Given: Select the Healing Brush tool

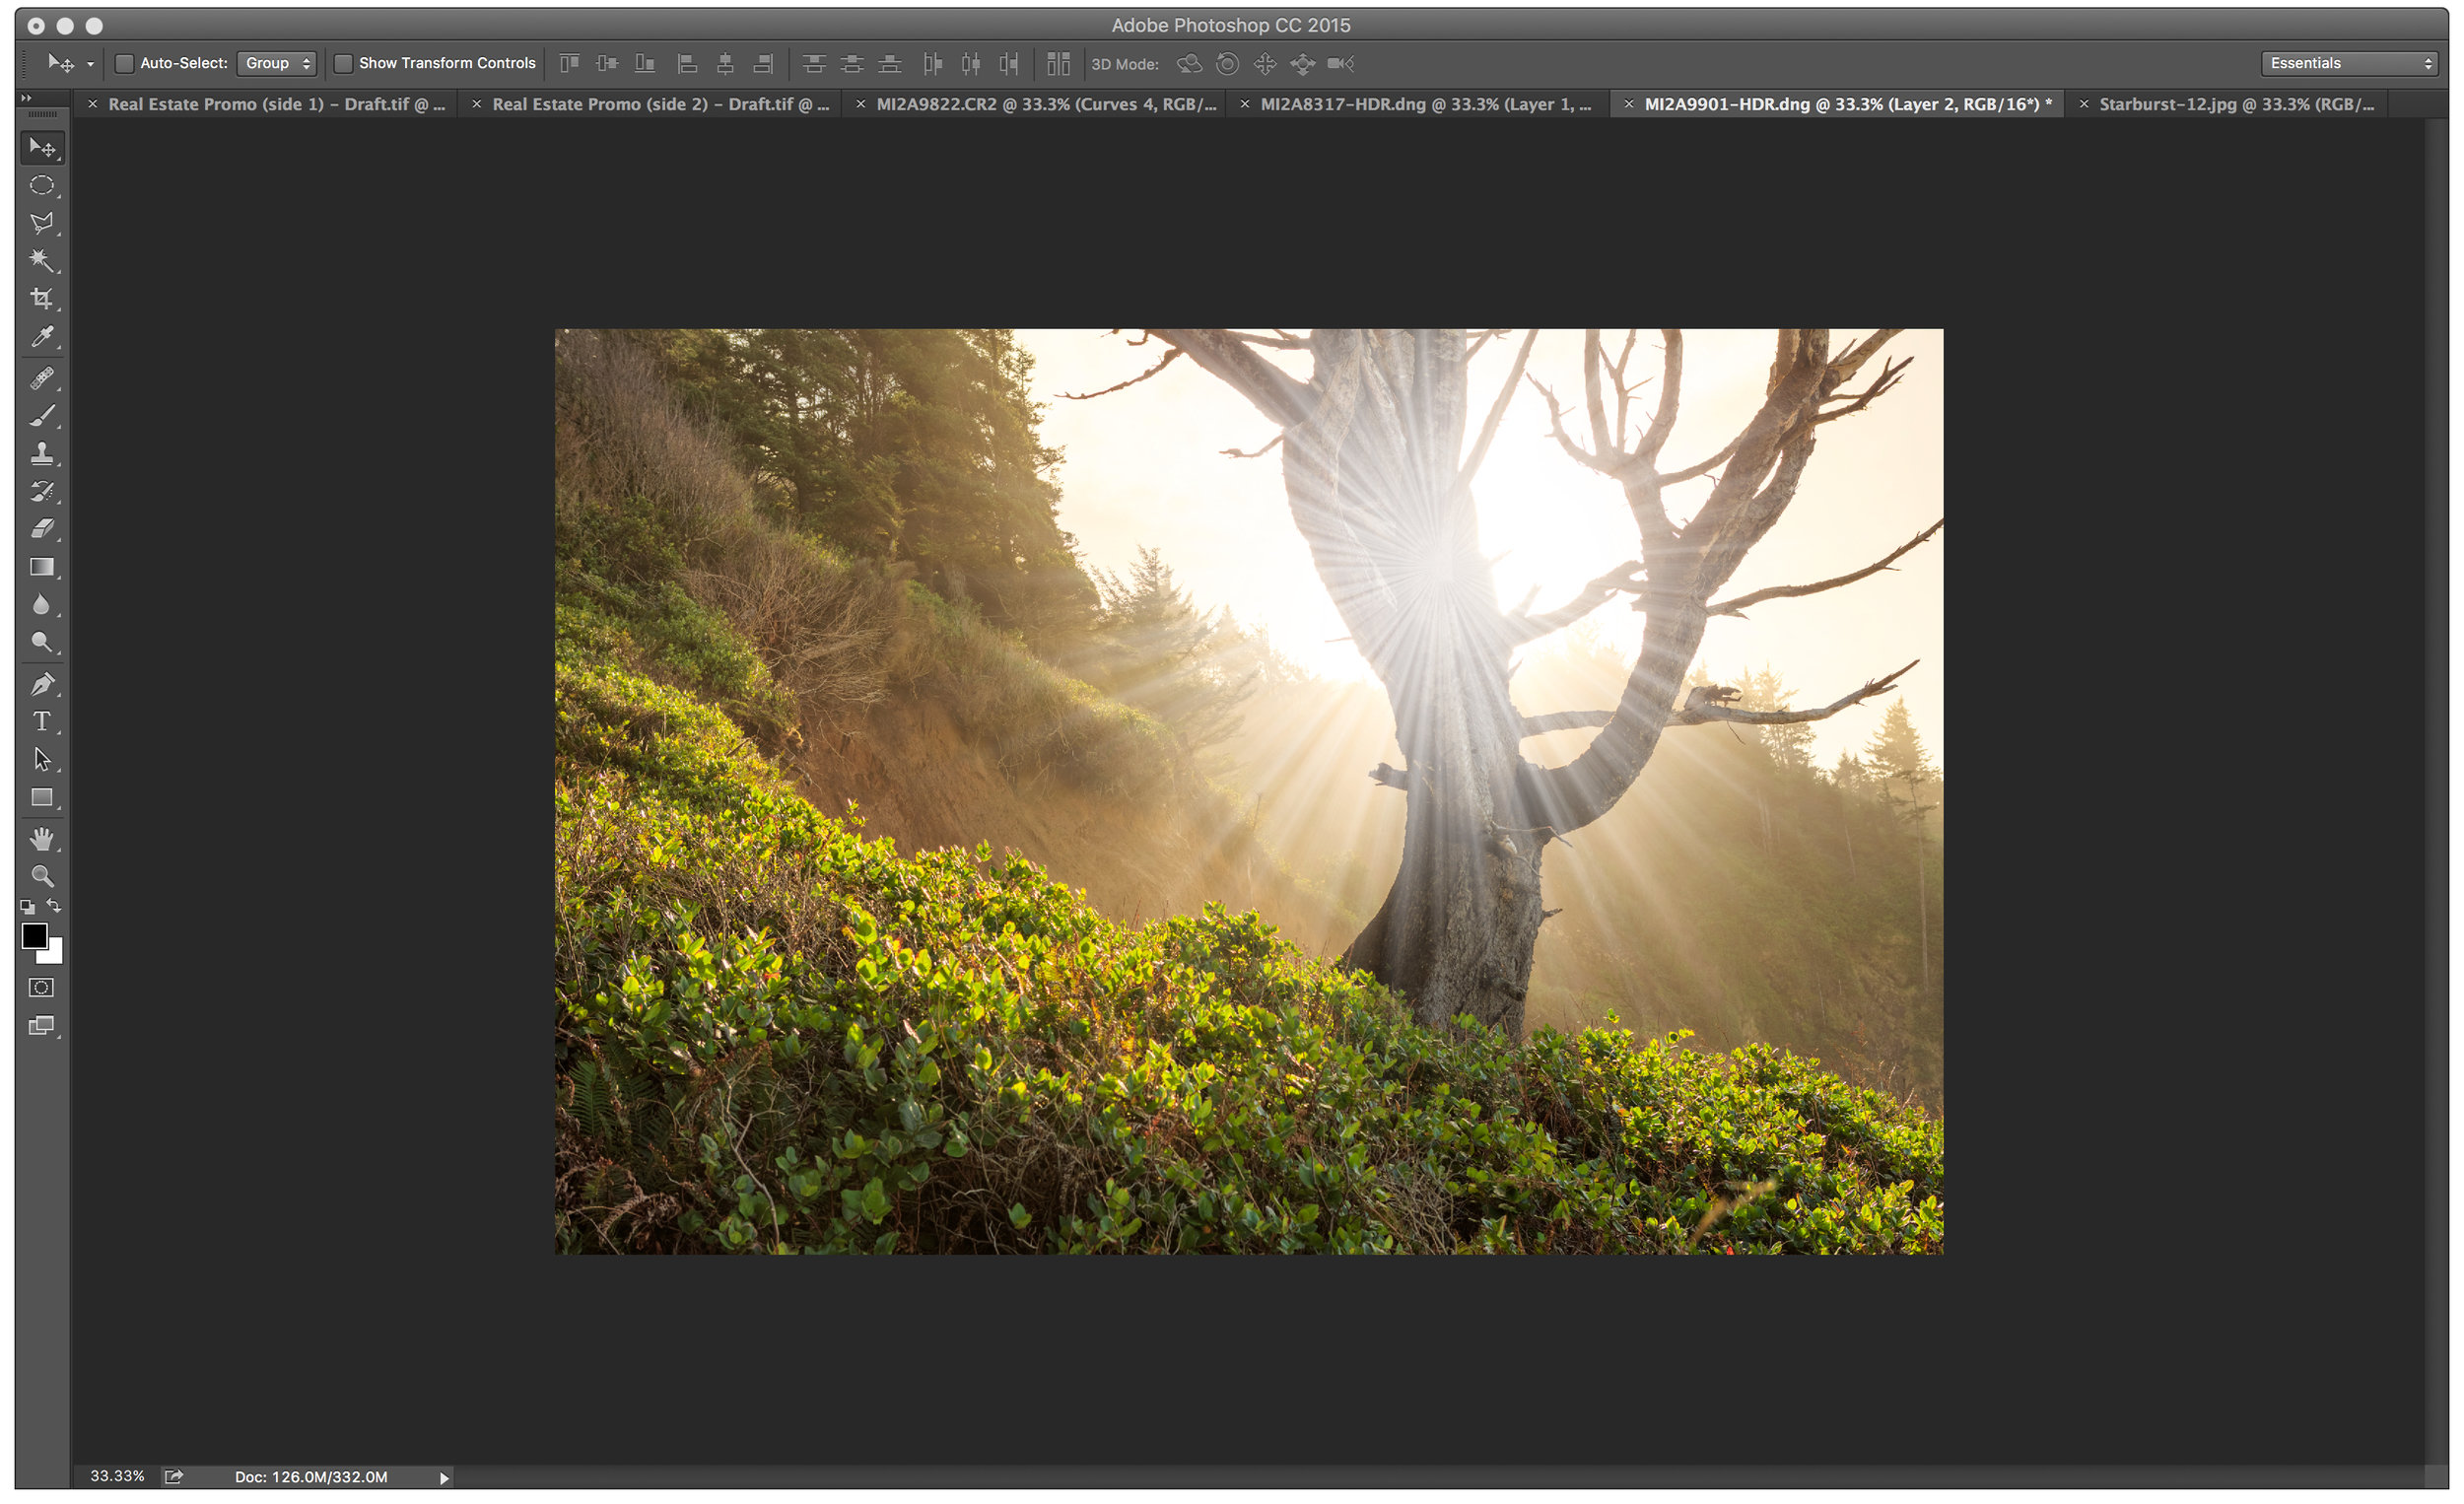Looking at the screenshot, I should tap(42, 378).
